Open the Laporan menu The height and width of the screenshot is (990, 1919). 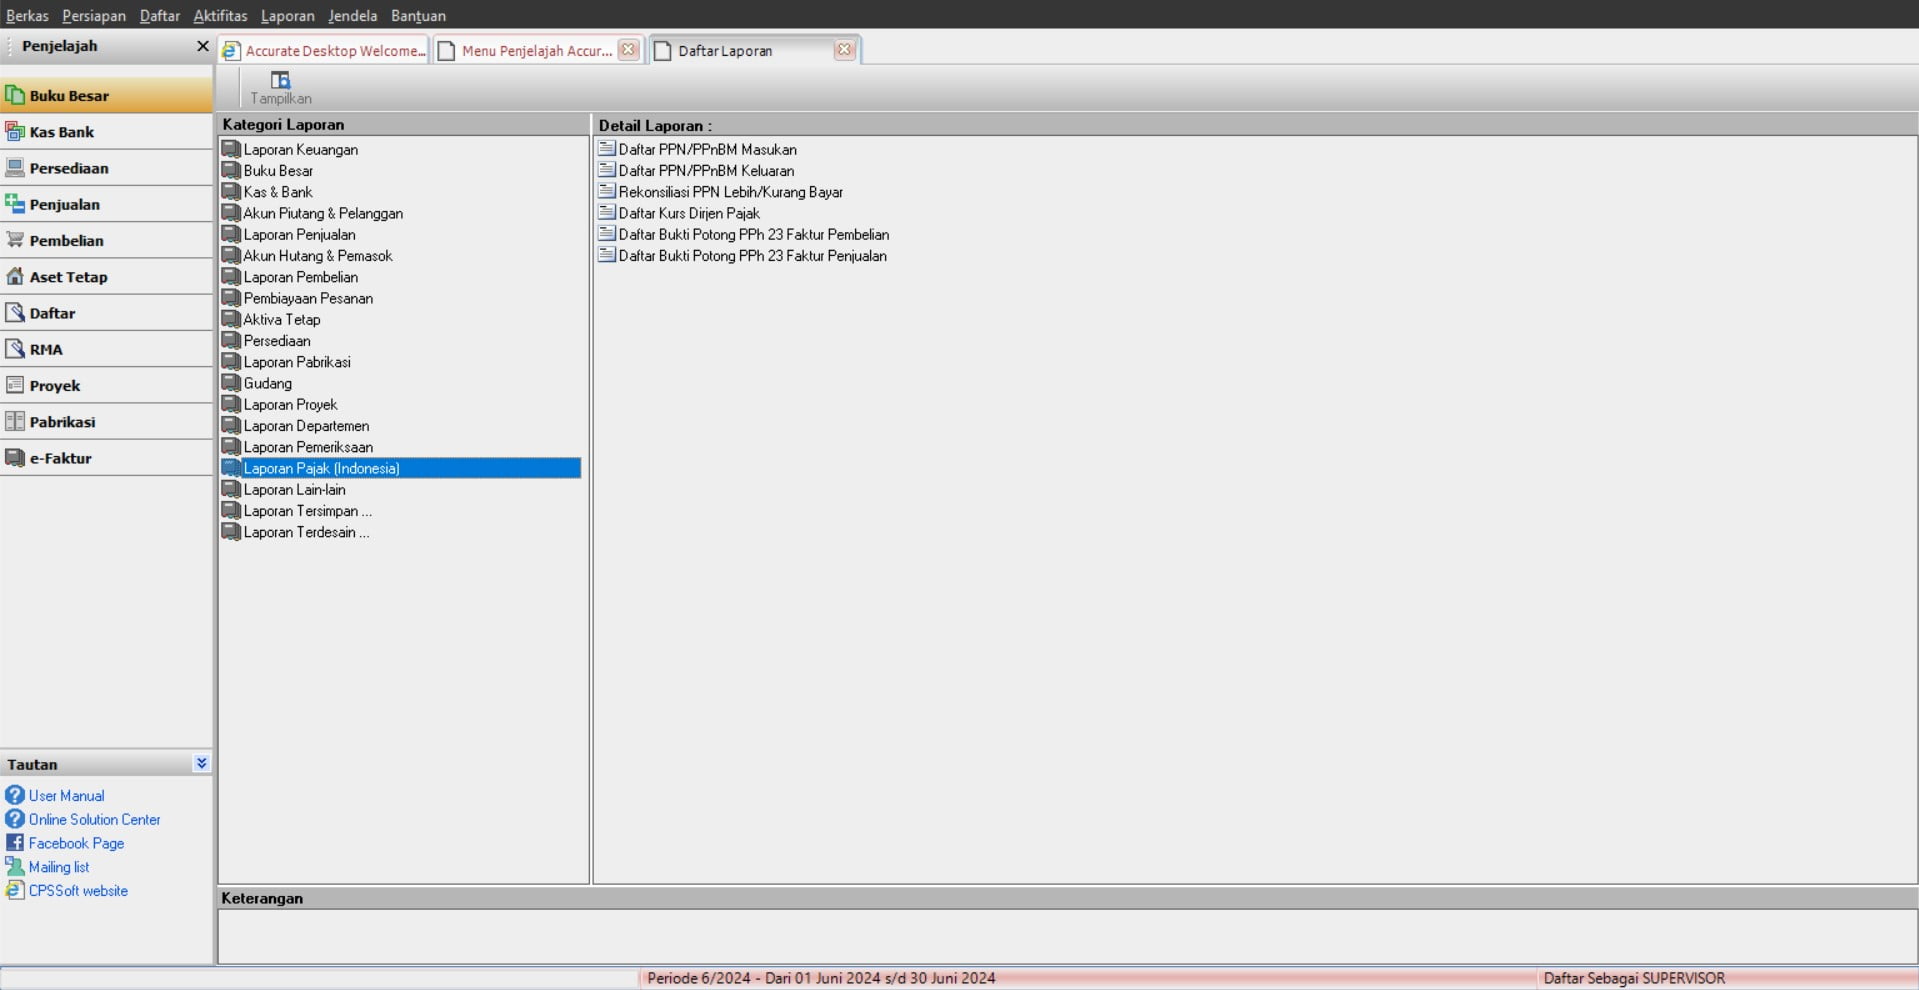click(x=287, y=16)
